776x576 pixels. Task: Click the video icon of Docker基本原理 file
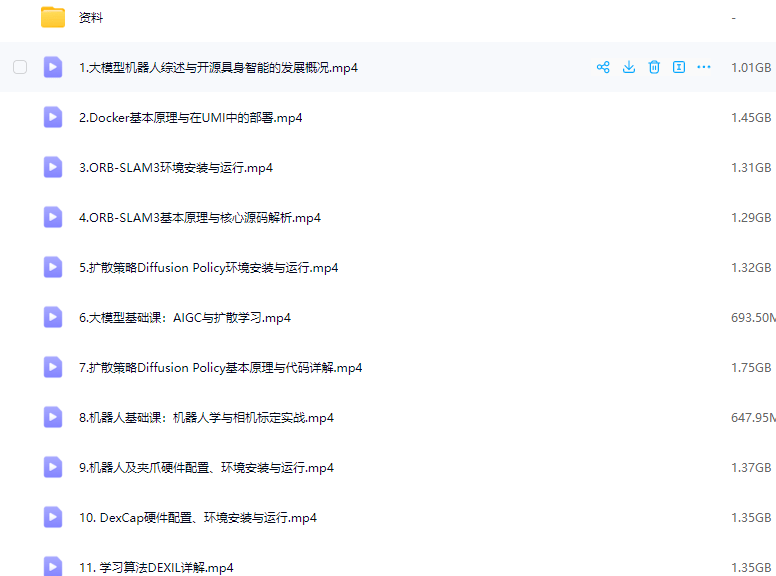(53, 117)
